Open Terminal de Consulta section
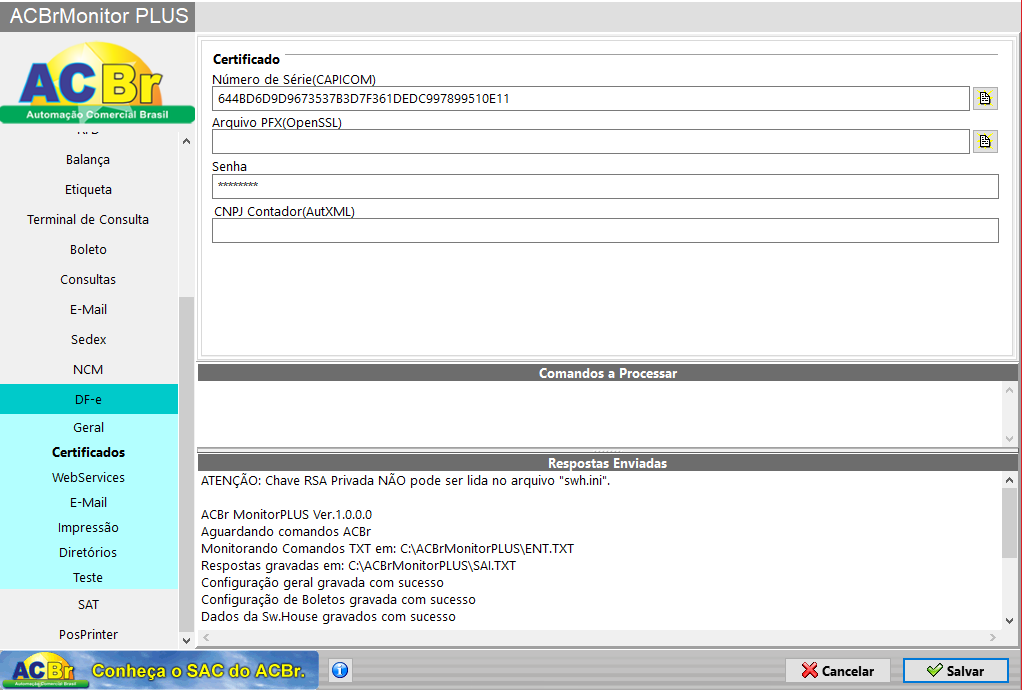Image resolution: width=1022 pixels, height=690 pixels. 88,220
